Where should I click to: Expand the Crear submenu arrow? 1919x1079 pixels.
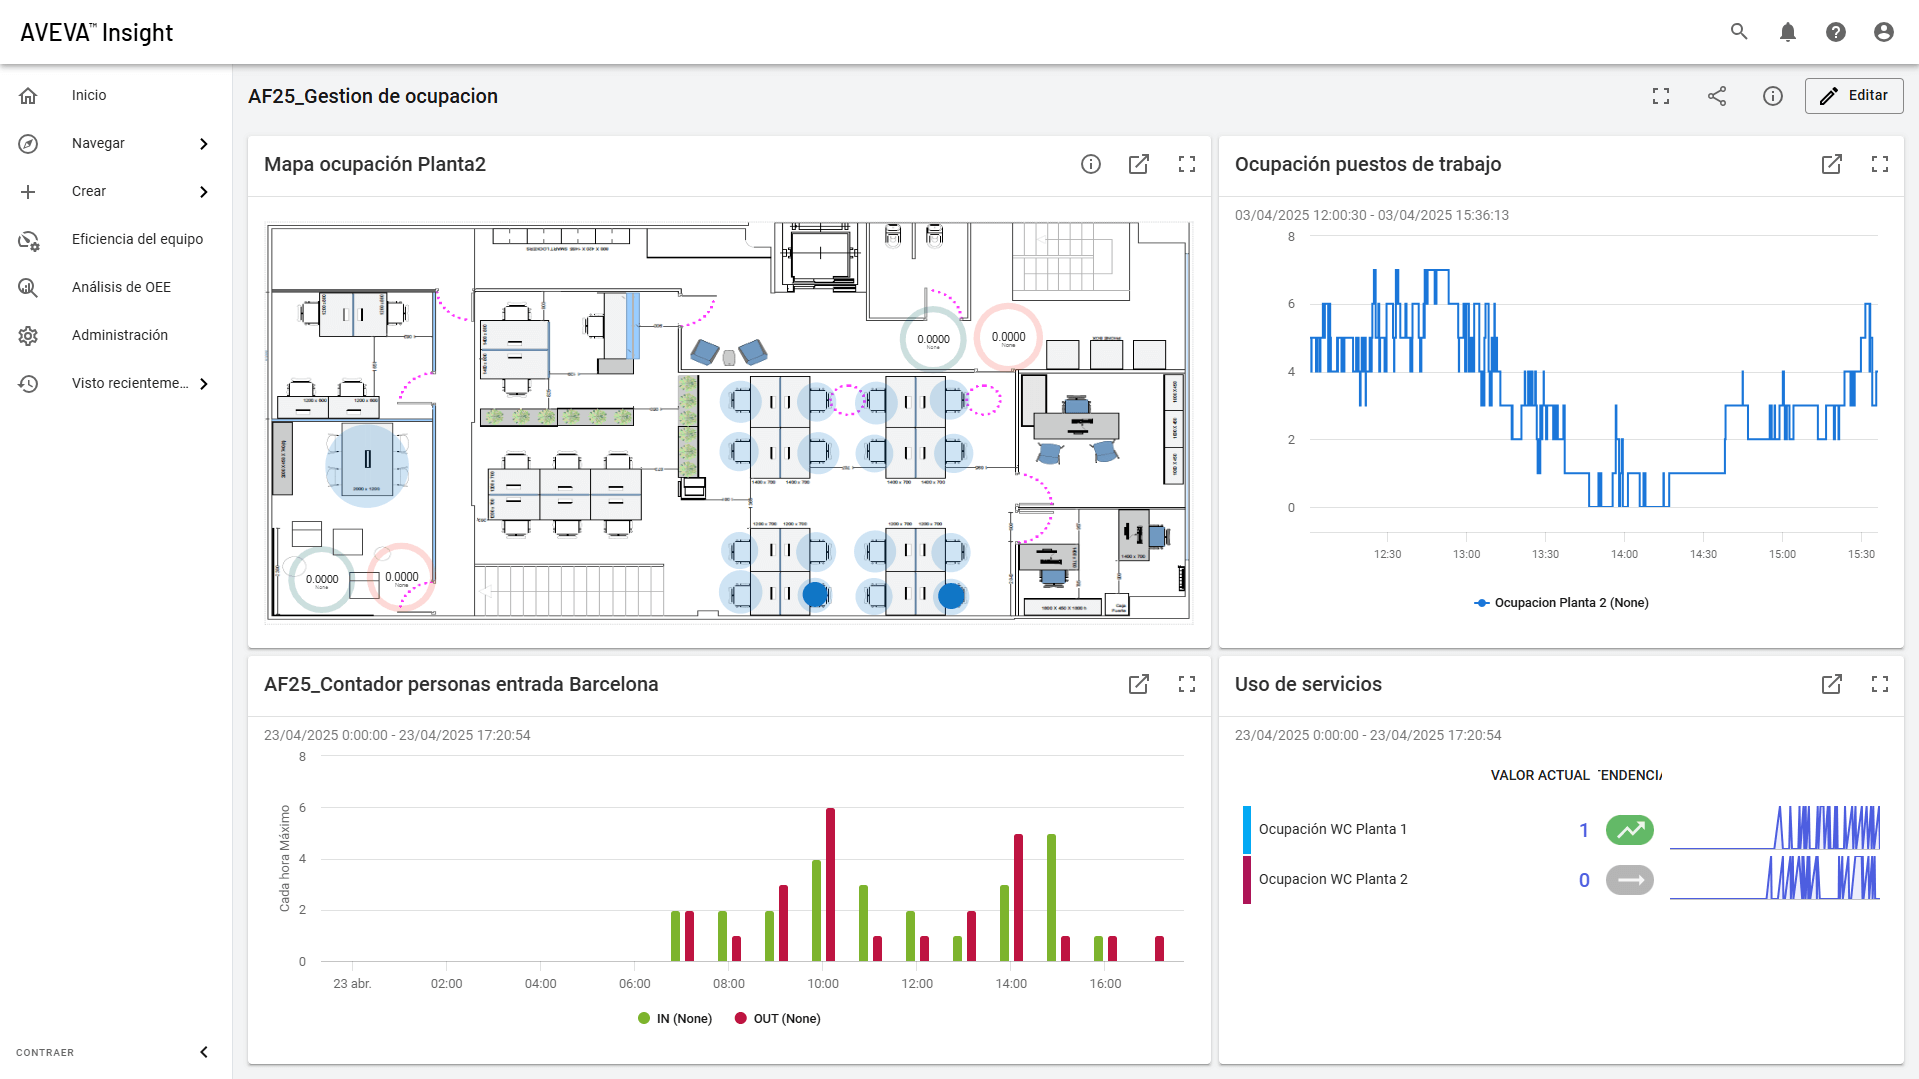204,192
